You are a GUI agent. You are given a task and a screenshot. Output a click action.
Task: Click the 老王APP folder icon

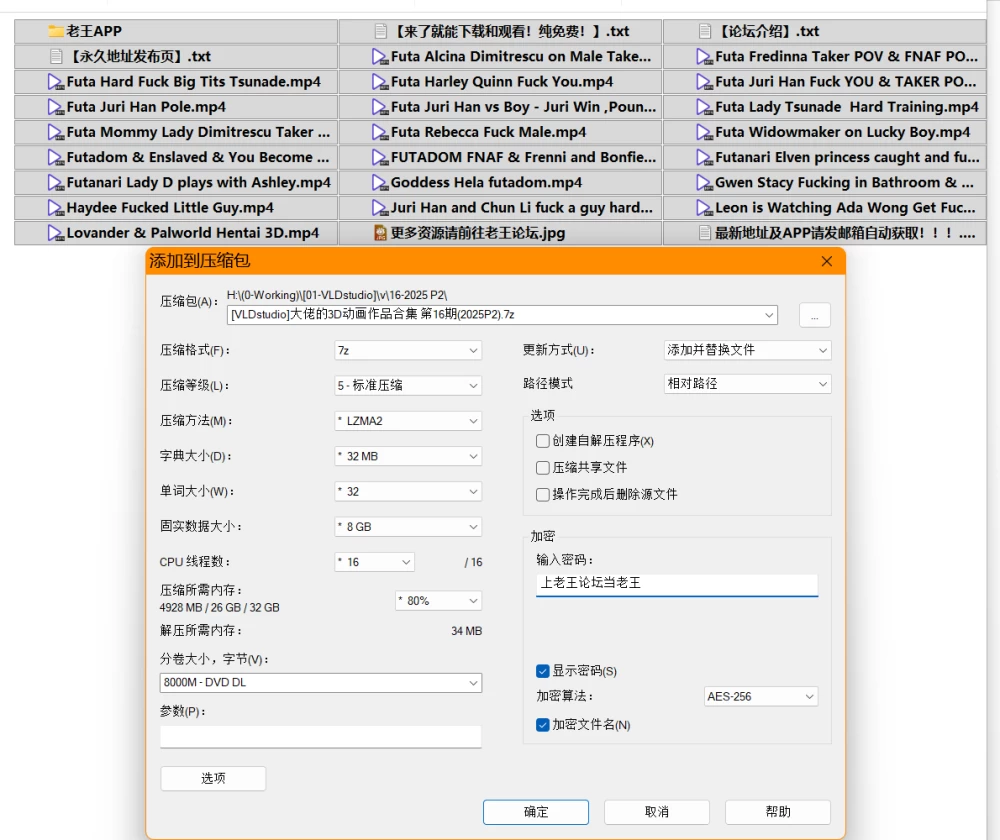56,31
